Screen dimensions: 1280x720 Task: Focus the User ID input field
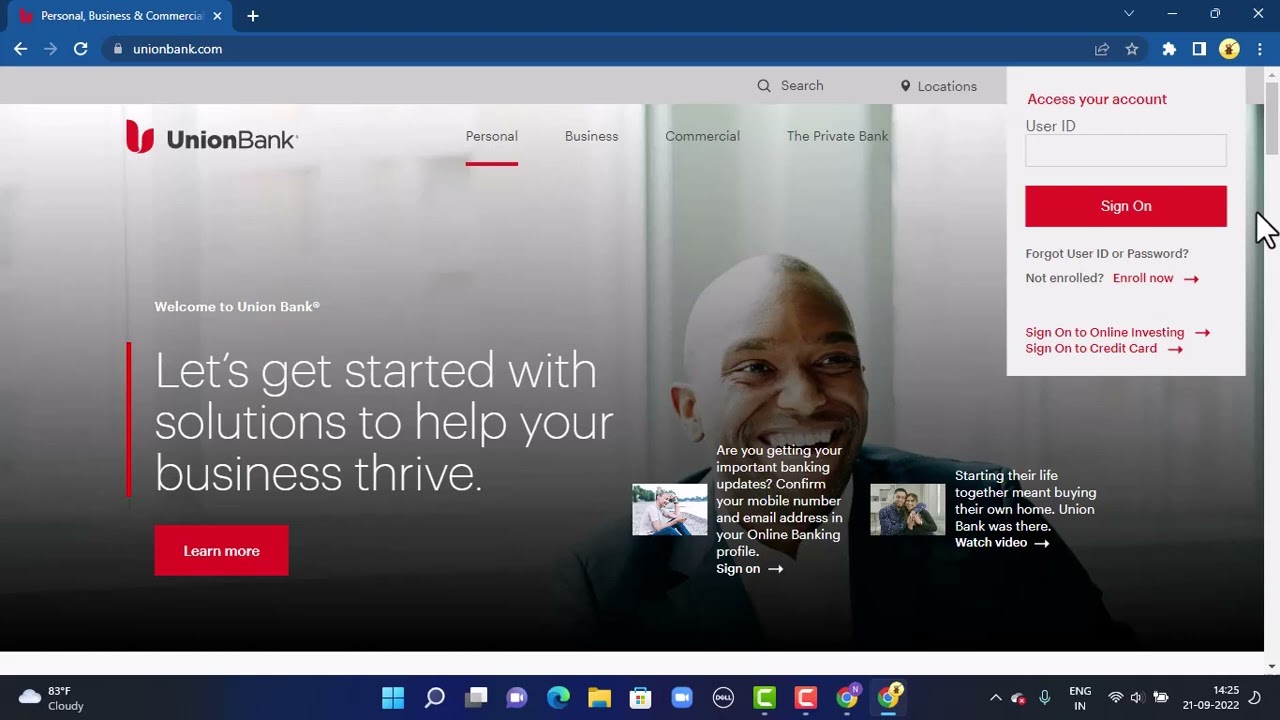coord(1126,151)
